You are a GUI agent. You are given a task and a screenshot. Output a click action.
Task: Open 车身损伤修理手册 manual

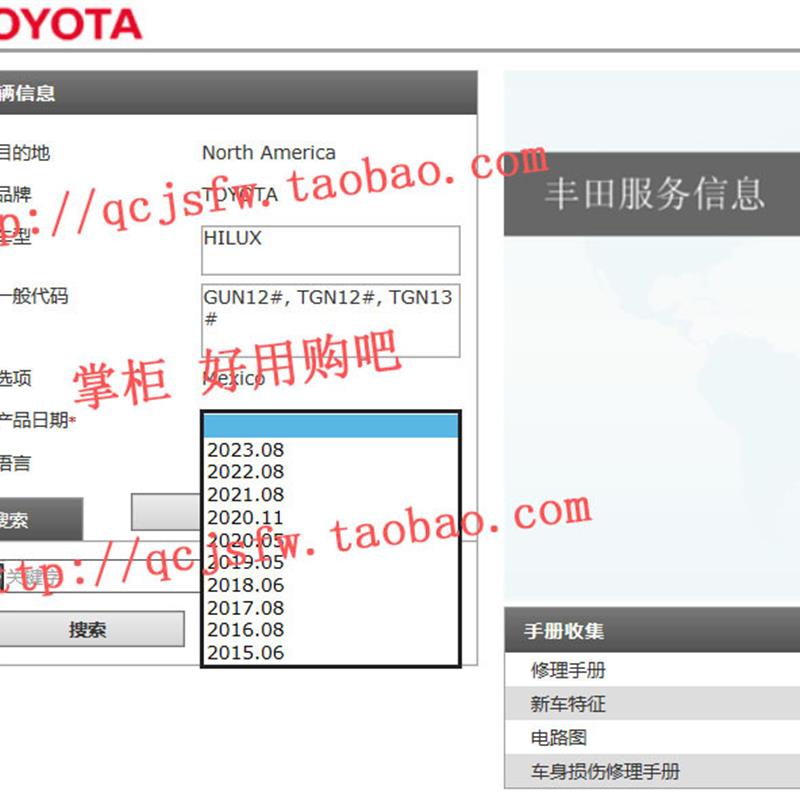click(652, 771)
